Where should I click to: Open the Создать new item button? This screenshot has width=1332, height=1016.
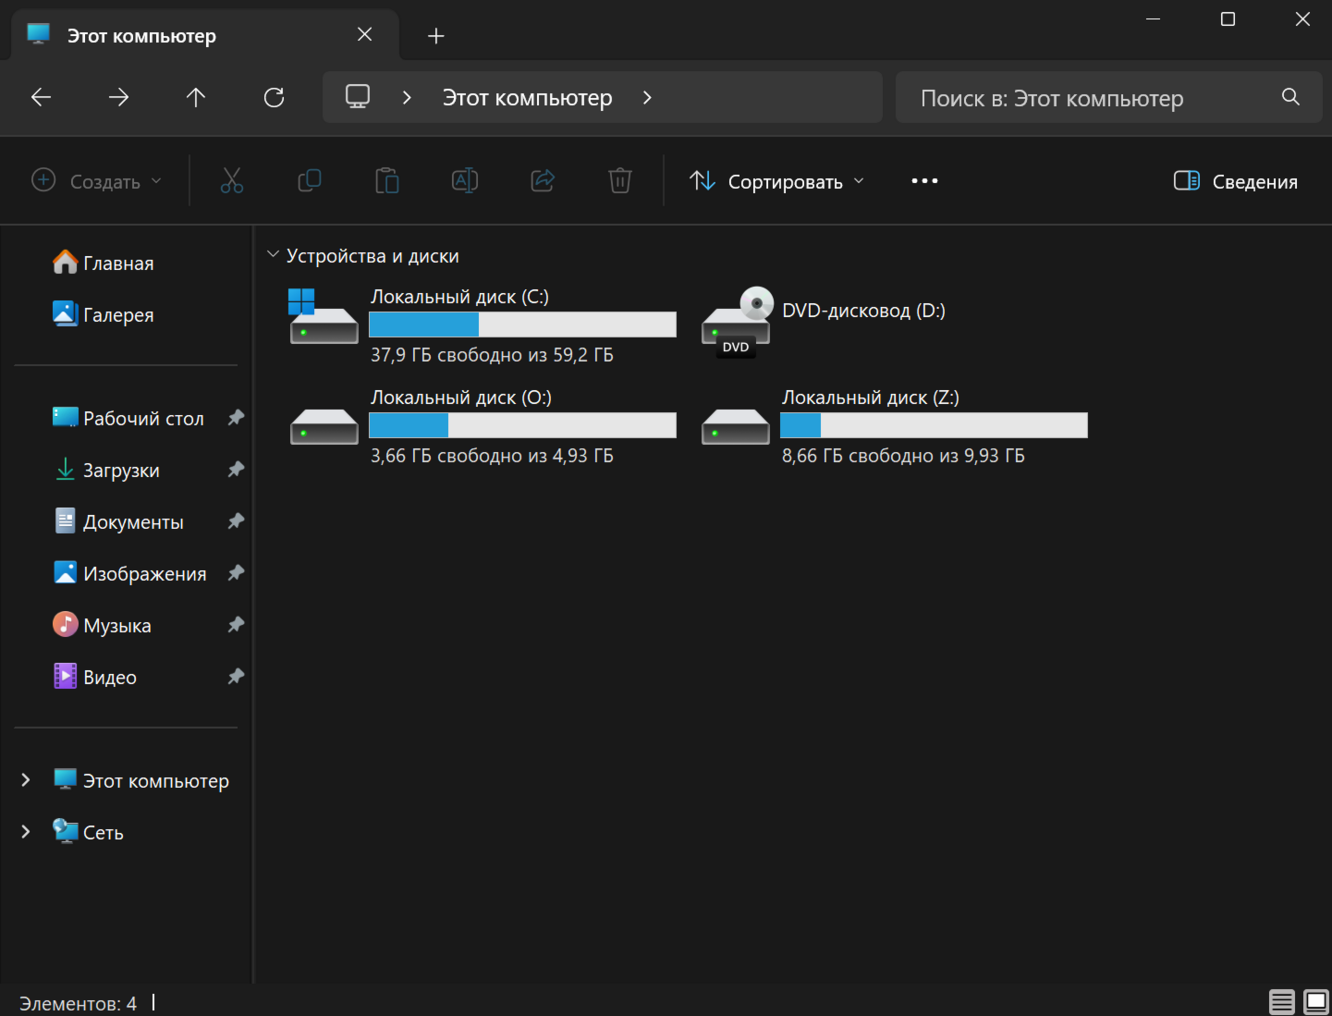point(97,181)
